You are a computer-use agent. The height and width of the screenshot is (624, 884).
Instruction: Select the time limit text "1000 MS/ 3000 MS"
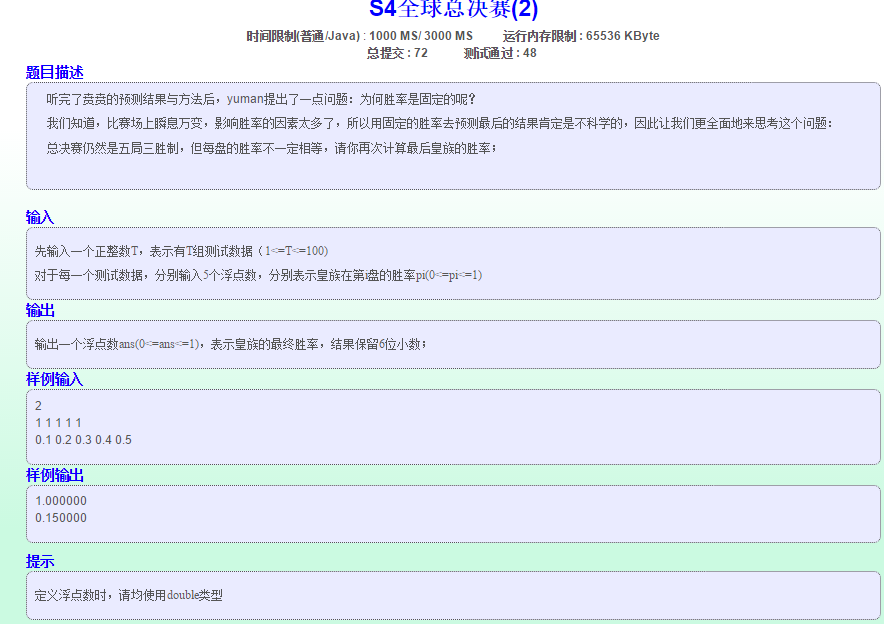421,36
